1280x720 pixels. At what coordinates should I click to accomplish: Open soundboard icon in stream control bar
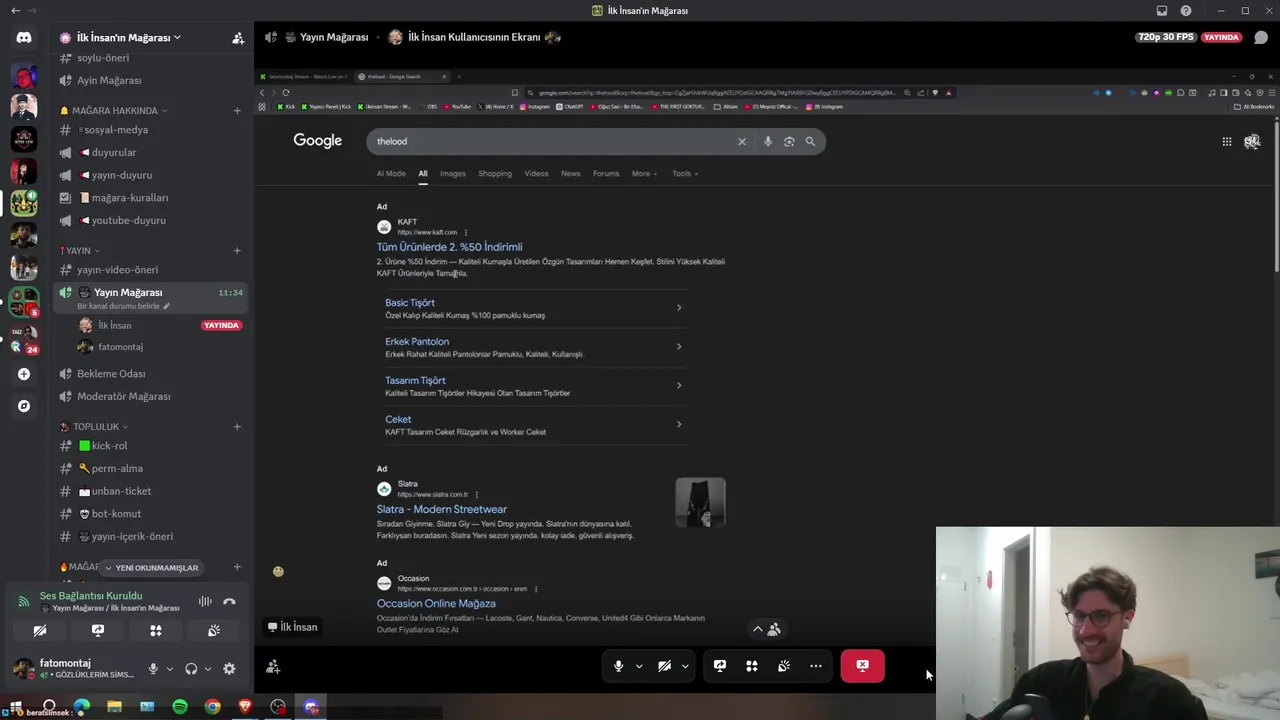click(784, 666)
